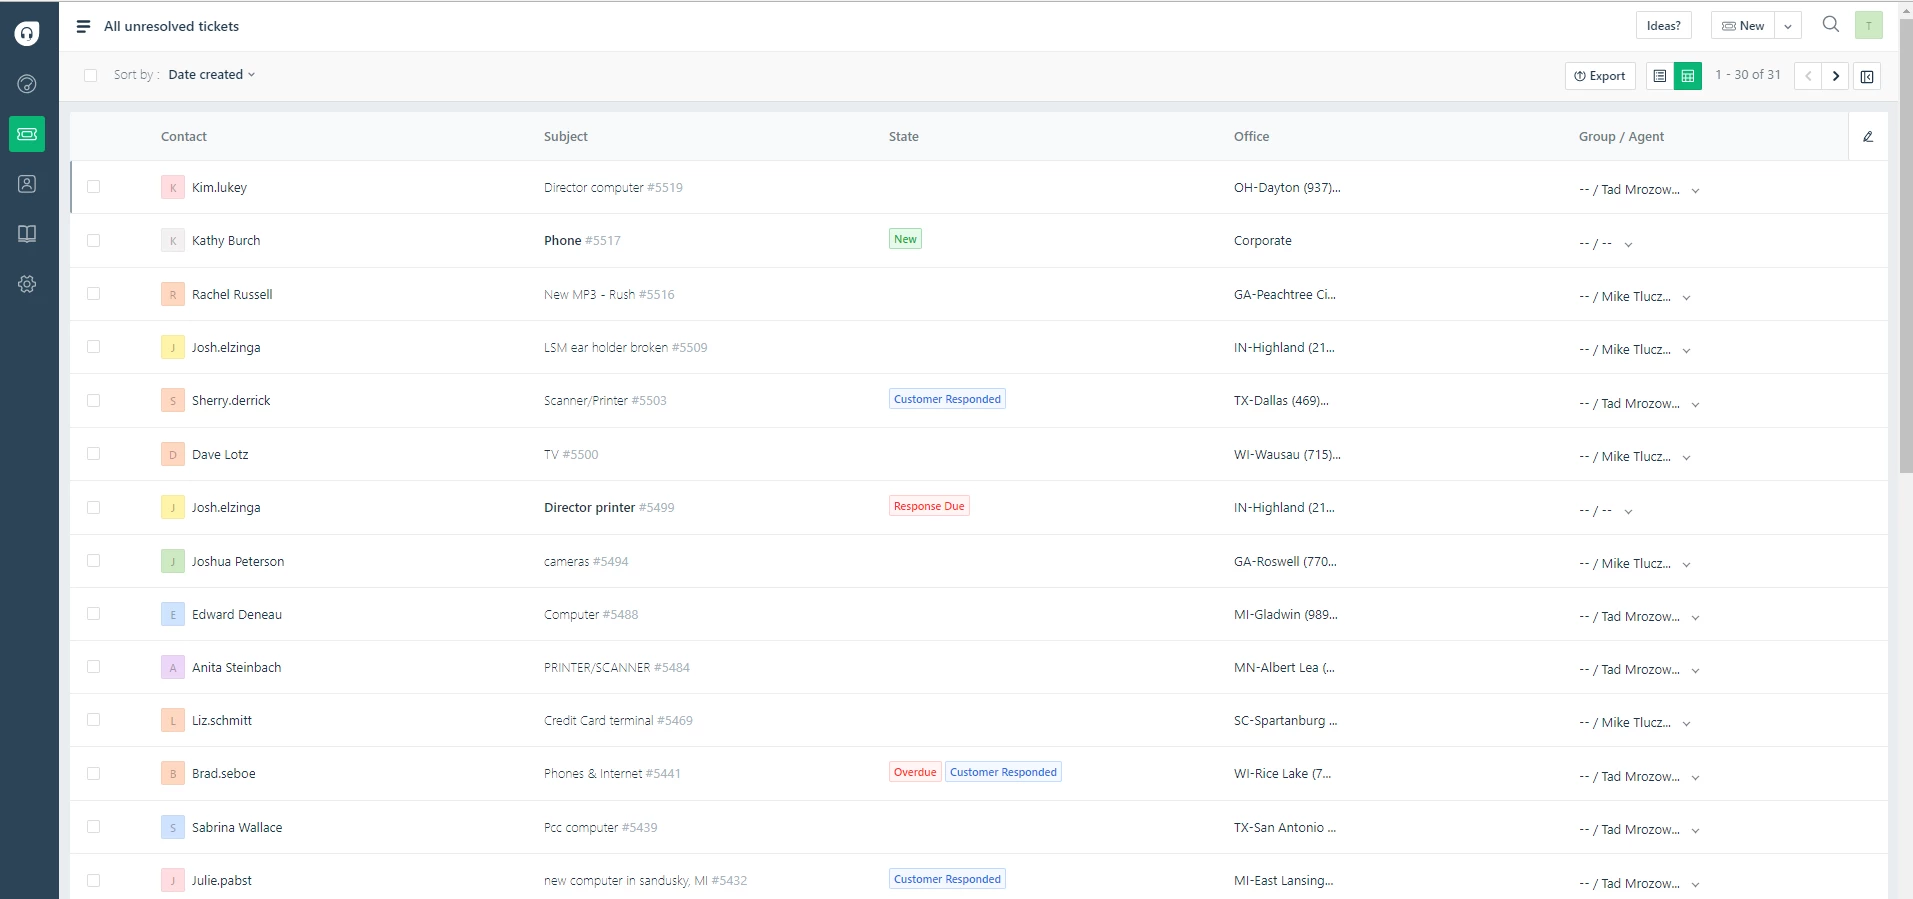
Task: Click the New ticket button
Action: pyautogui.click(x=1744, y=26)
